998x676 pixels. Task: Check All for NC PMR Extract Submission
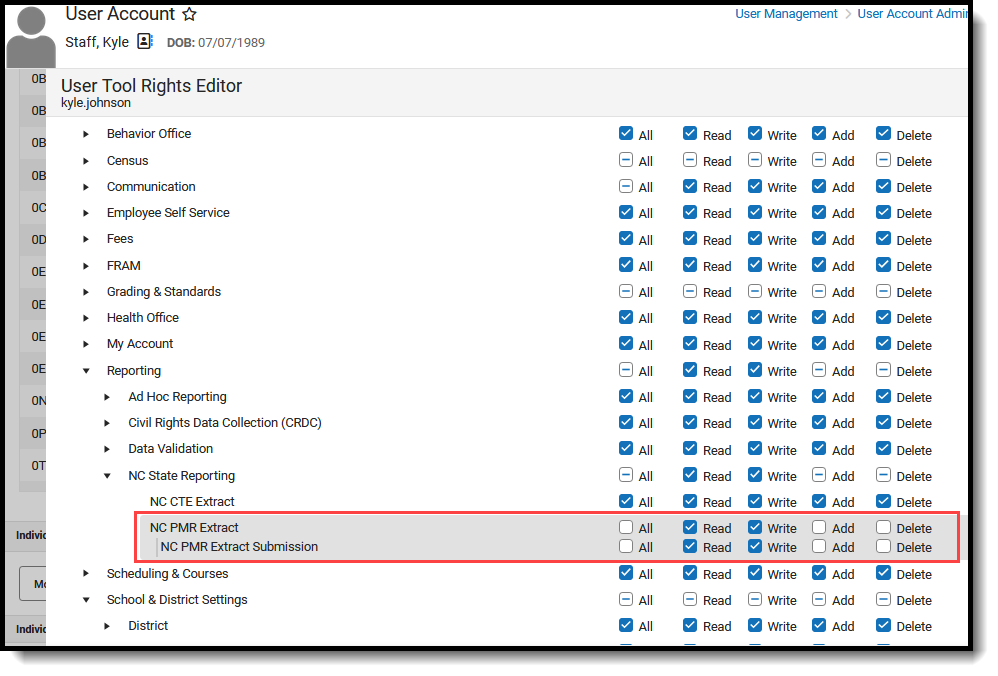click(626, 546)
